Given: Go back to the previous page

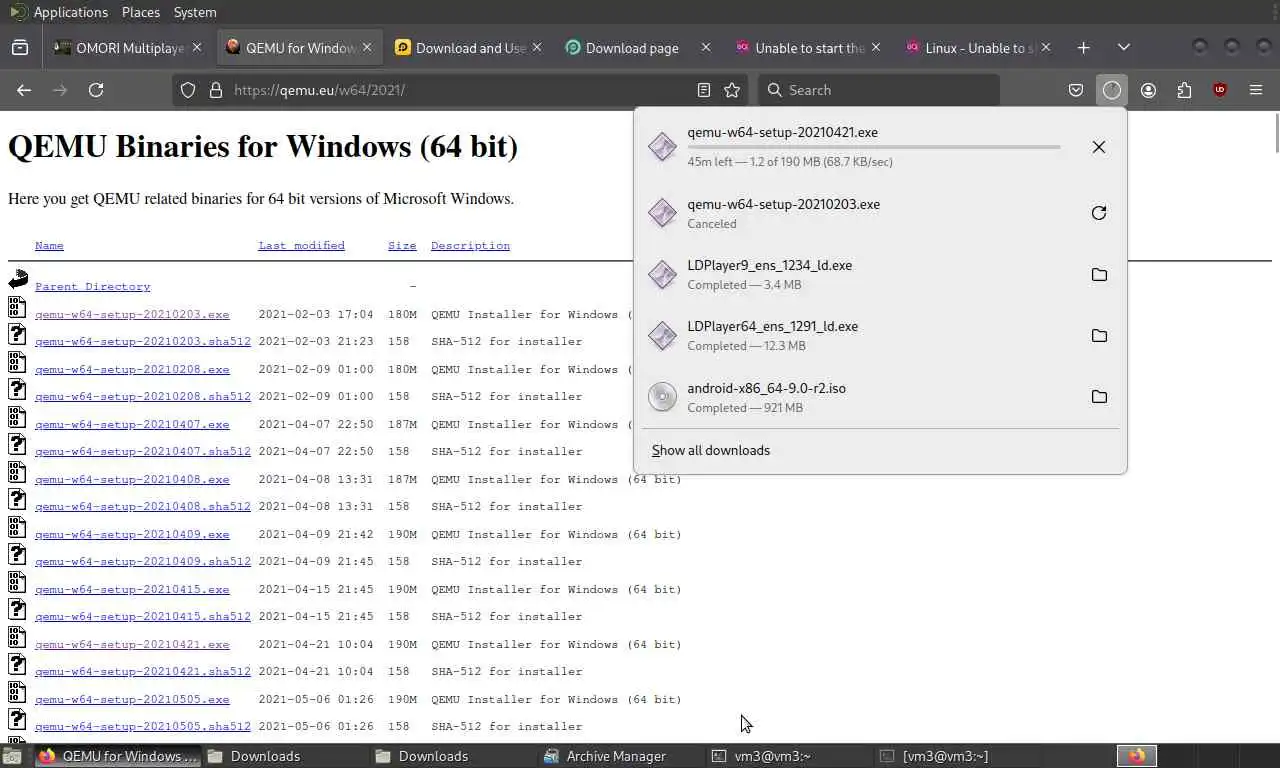Looking at the screenshot, I should click(24, 90).
